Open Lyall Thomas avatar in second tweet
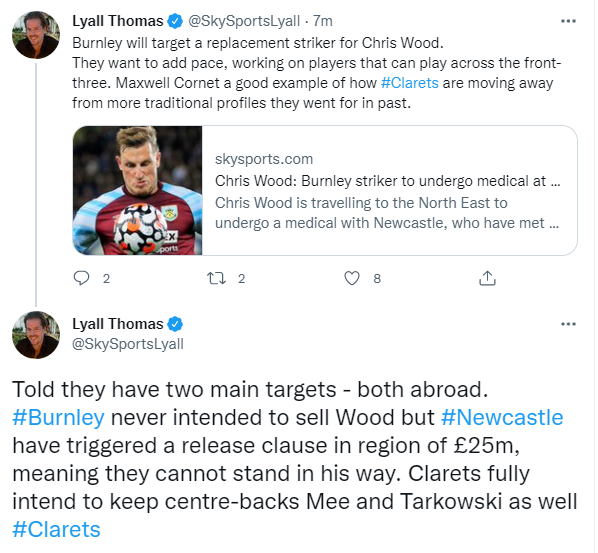598x553 pixels. (x=36, y=335)
